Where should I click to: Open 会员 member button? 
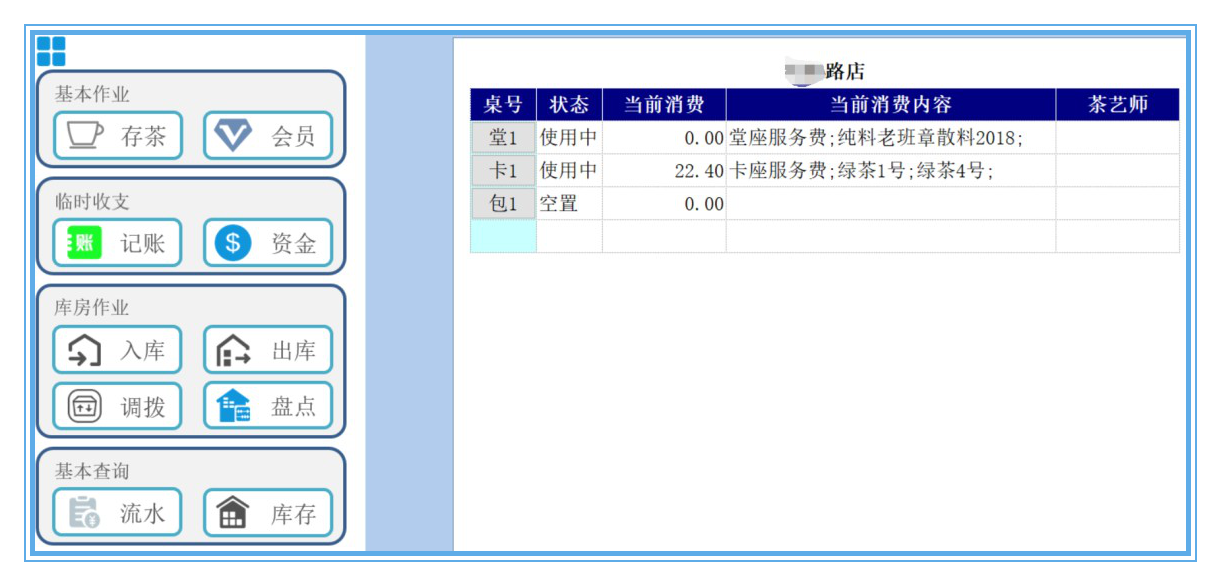[x=268, y=135]
